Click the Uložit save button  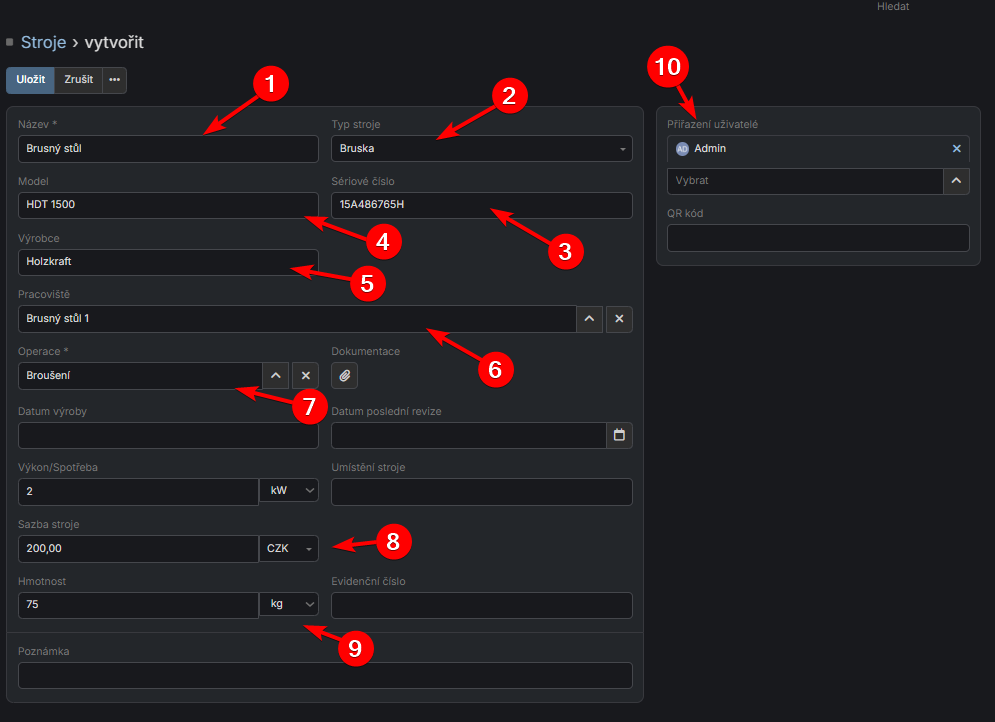pyautogui.click(x=30, y=80)
